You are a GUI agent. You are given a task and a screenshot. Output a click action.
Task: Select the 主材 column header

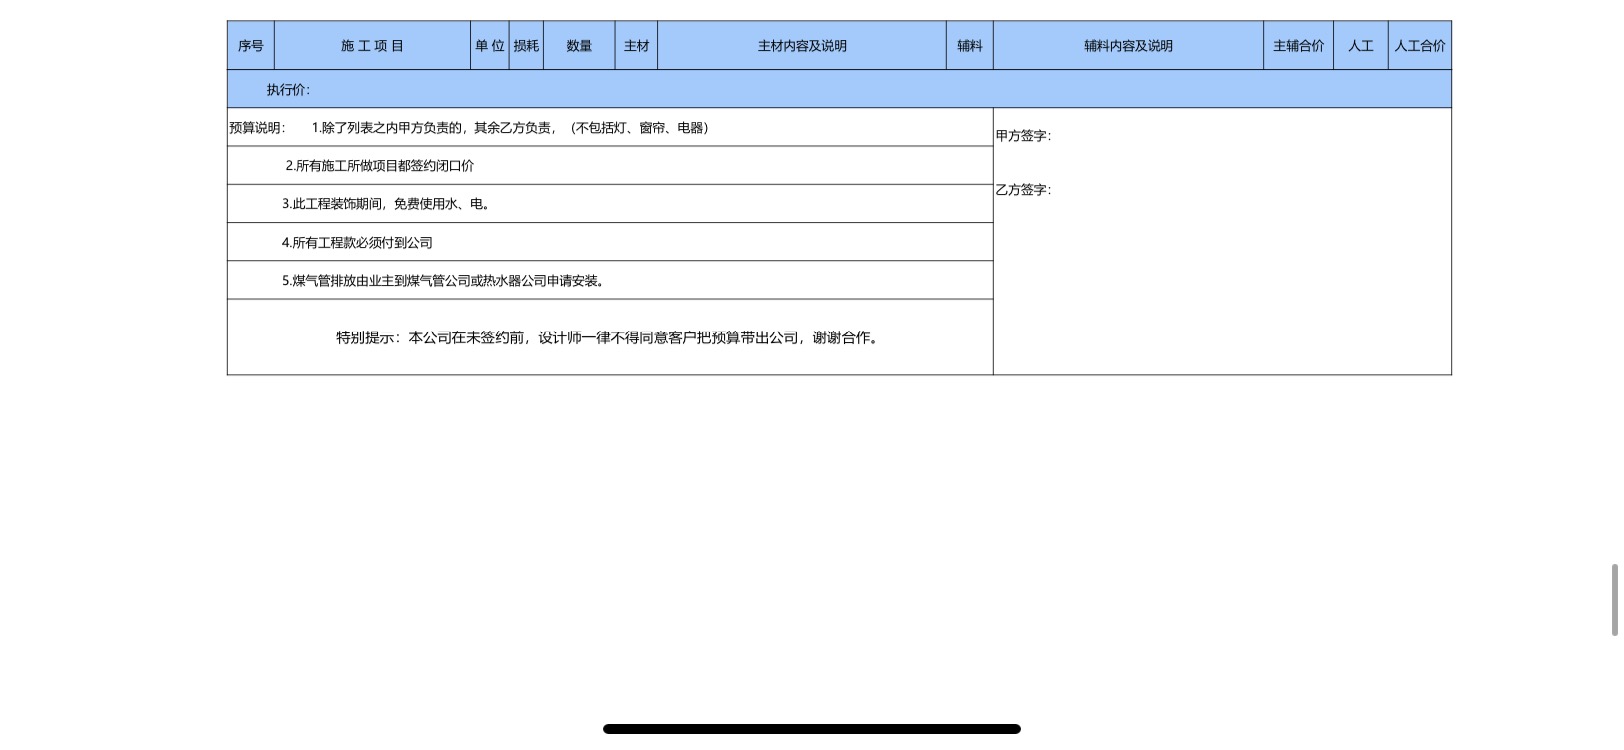[x=636, y=46]
